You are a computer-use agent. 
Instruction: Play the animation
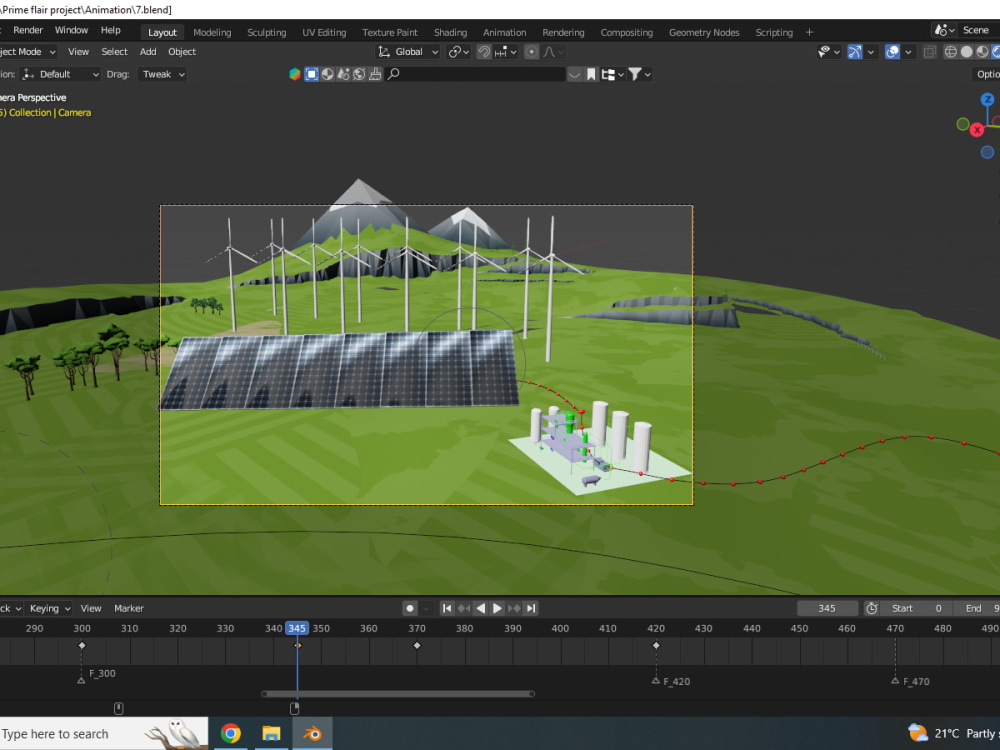(x=497, y=607)
